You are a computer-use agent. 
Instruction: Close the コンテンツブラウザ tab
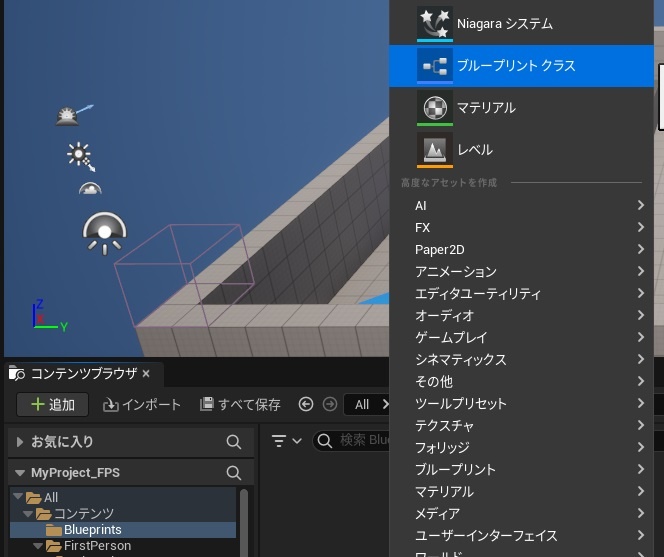click(146, 373)
